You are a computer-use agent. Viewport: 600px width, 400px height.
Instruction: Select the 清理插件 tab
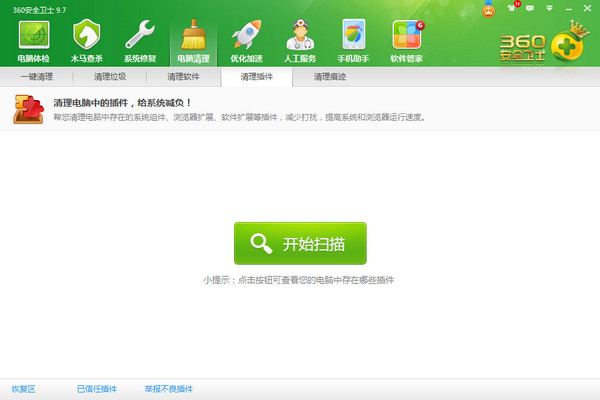[256, 77]
